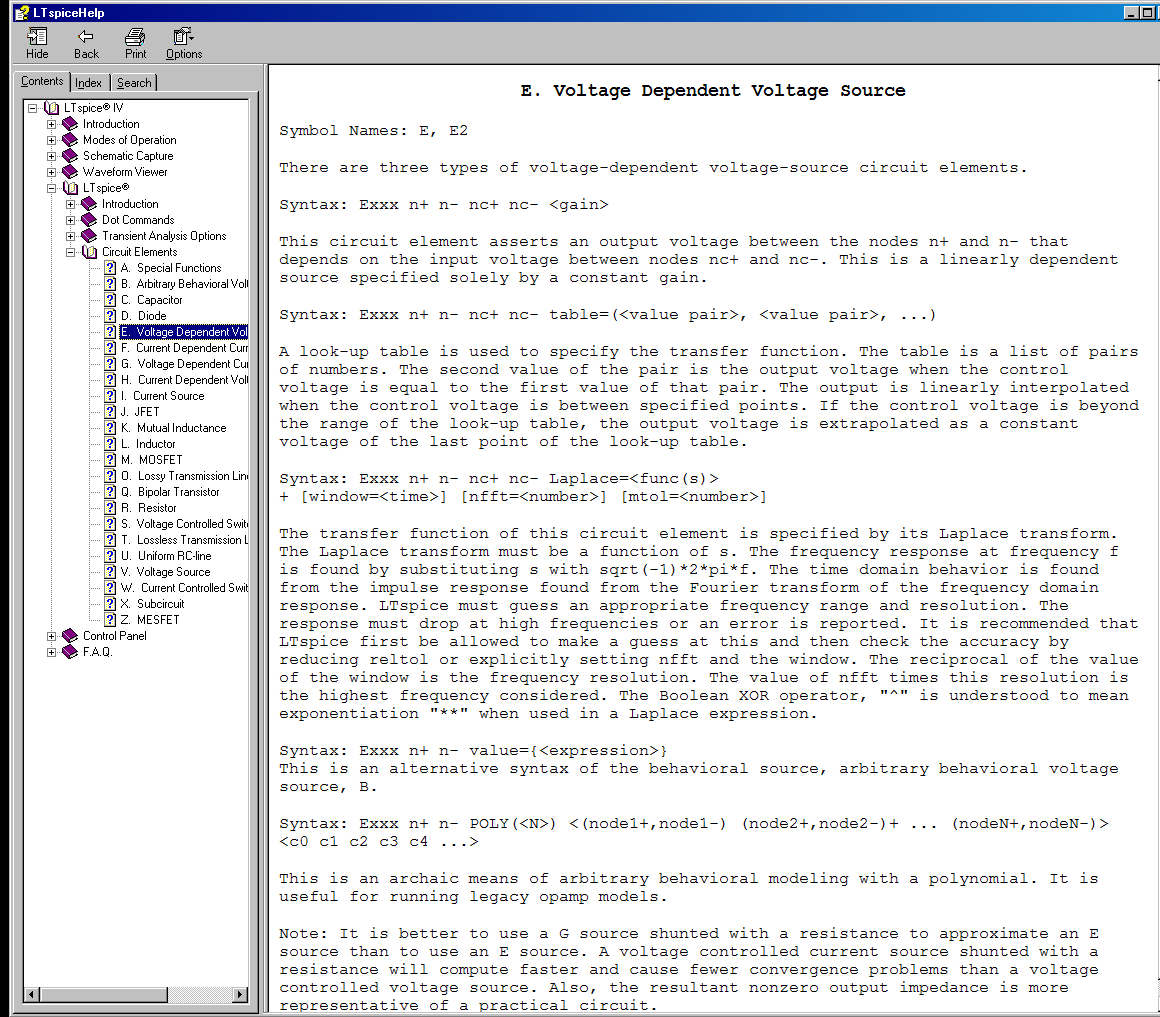Click the Resistor topic page icon
Viewport: 1160px width, 1017px height.
point(109,507)
